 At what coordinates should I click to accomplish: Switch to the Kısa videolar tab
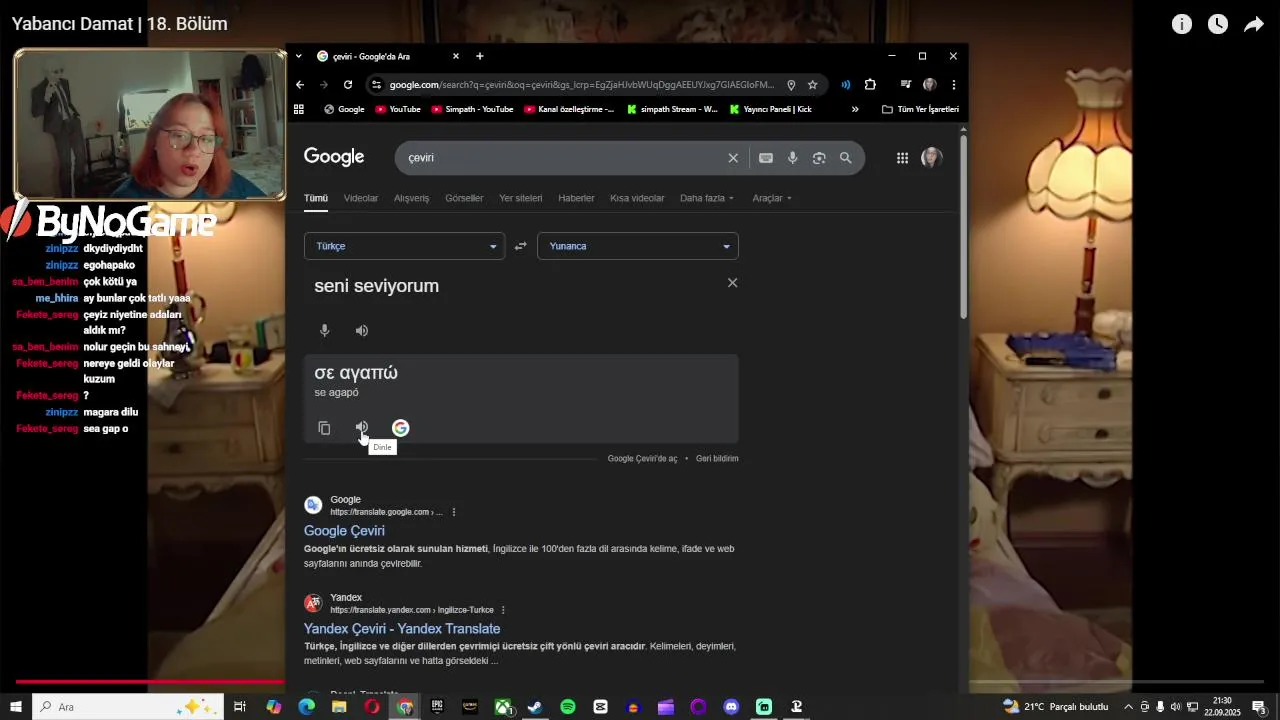637,198
